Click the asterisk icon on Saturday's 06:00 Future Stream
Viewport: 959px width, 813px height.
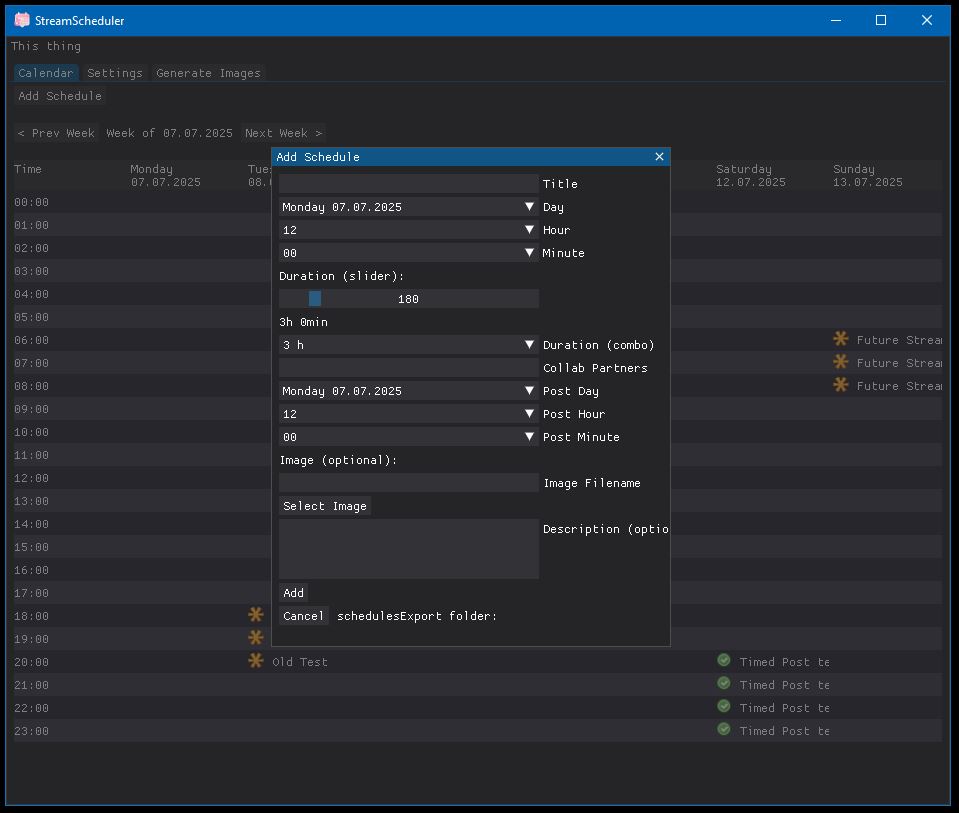(x=840, y=339)
